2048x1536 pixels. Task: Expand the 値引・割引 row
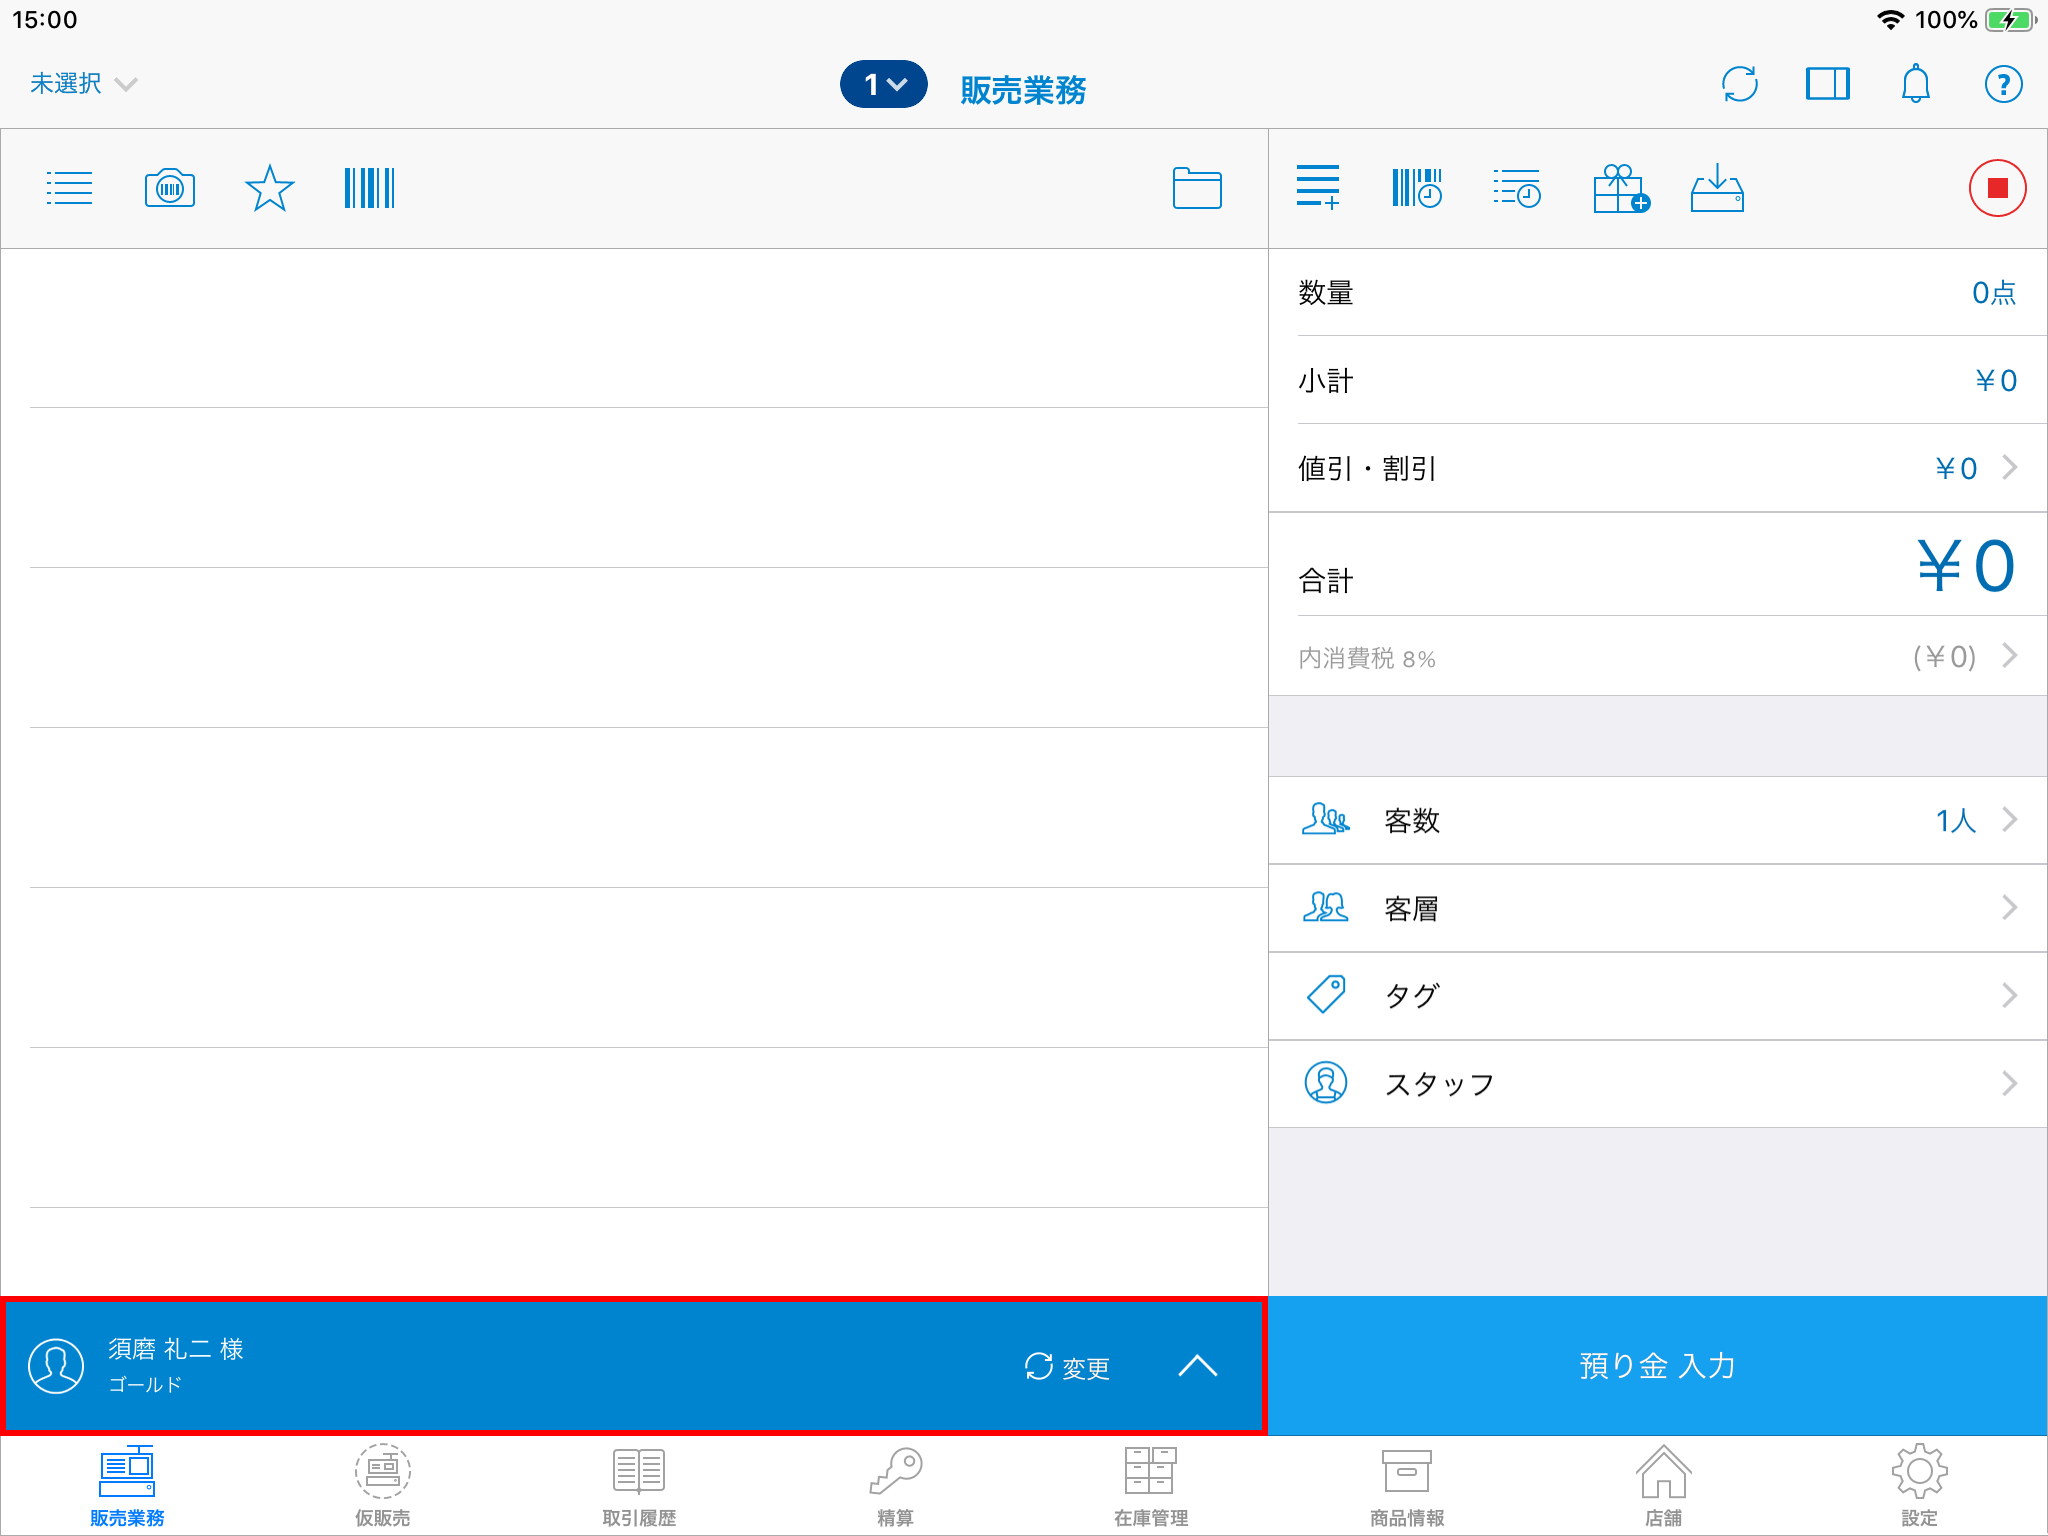point(1657,468)
